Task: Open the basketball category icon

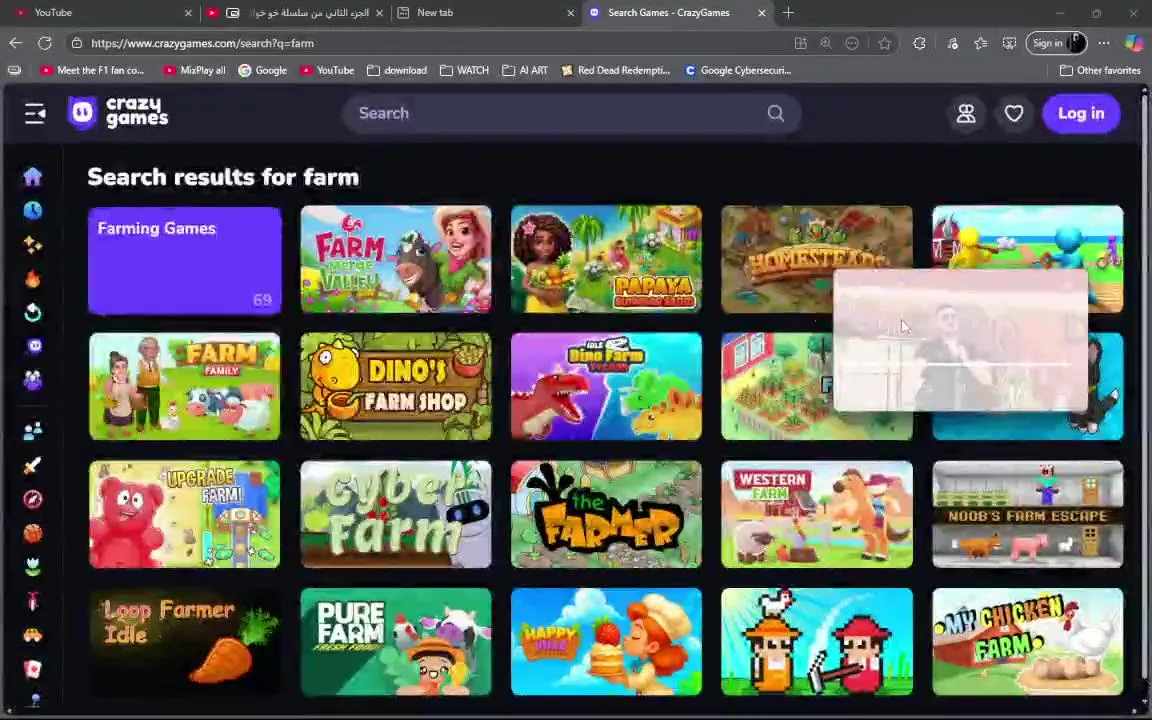Action: [32, 533]
